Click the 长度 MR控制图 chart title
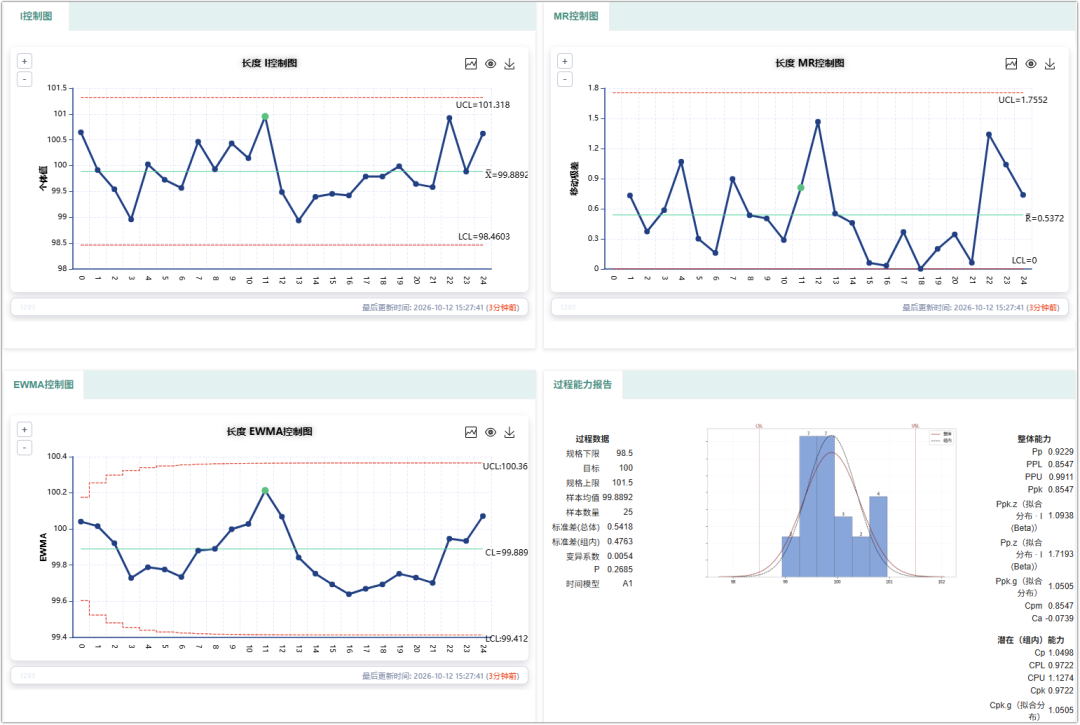This screenshot has width=1080, height=725. pos(809,63)
